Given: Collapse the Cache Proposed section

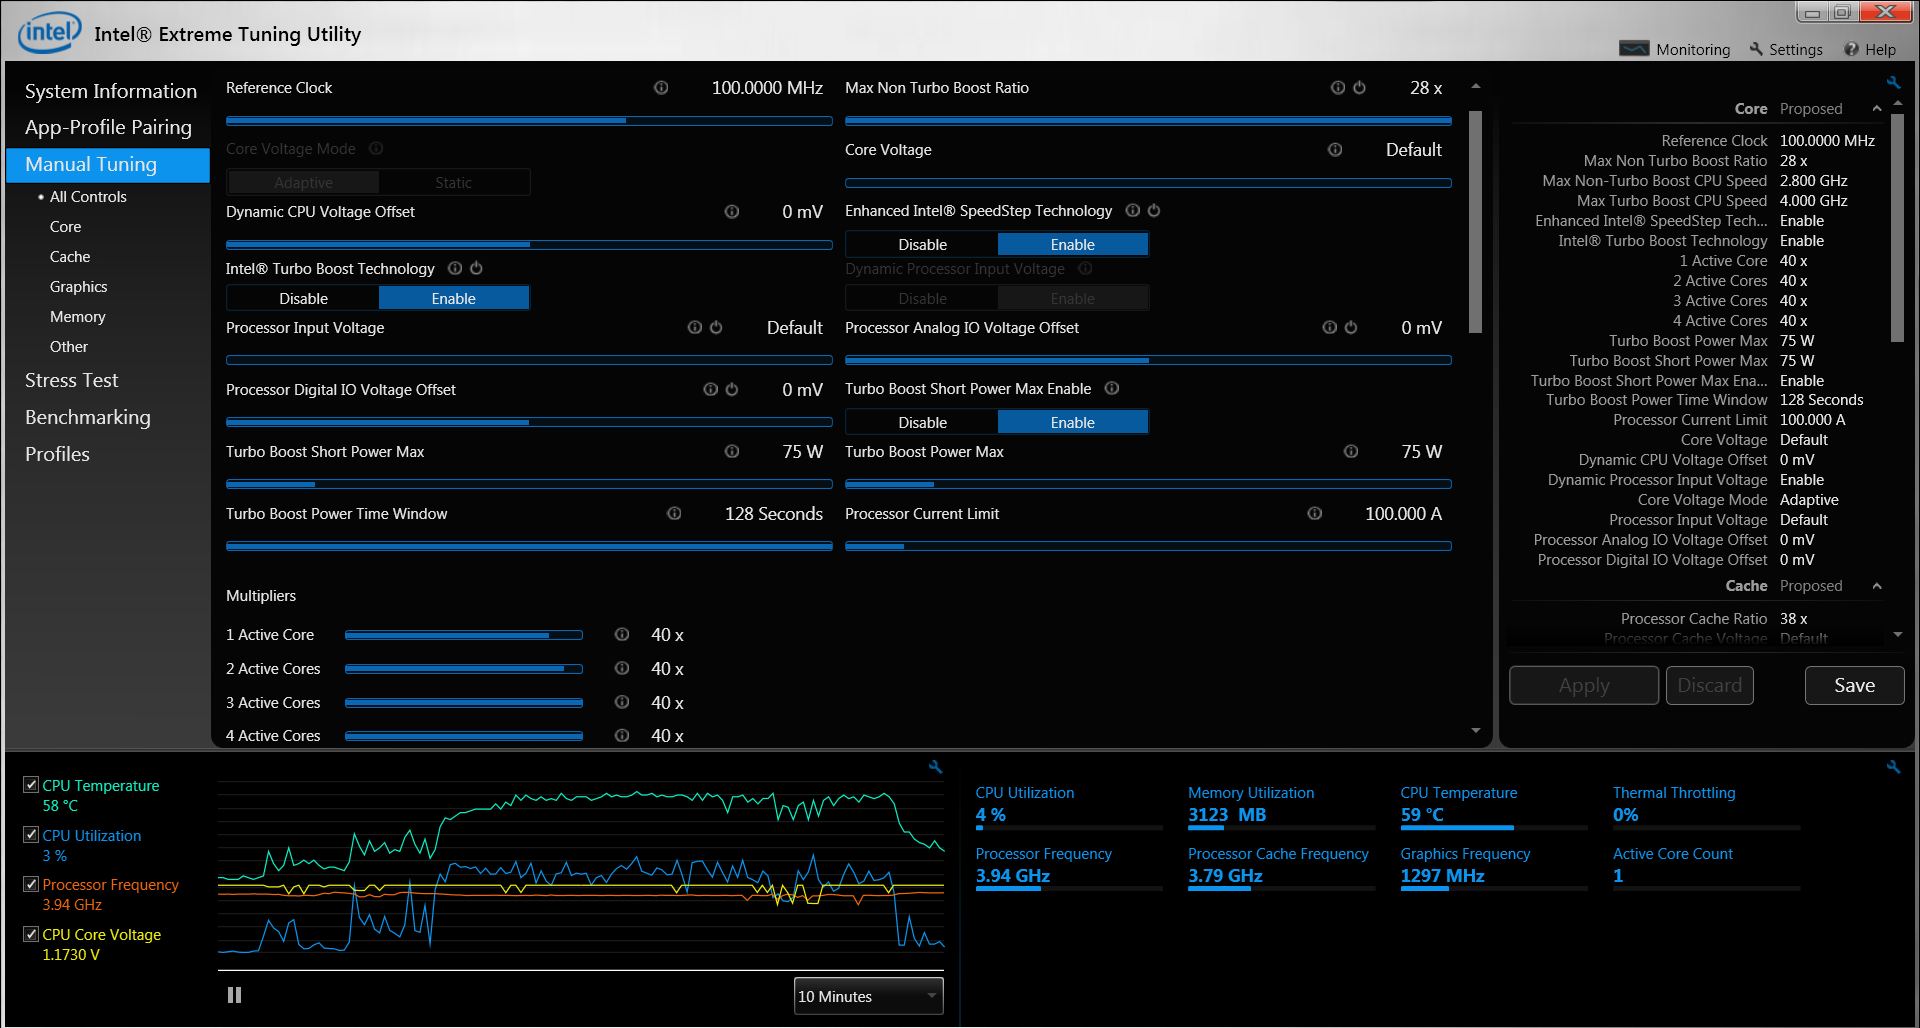Looking at the screenshot, I should click(x=1877, y=586).
